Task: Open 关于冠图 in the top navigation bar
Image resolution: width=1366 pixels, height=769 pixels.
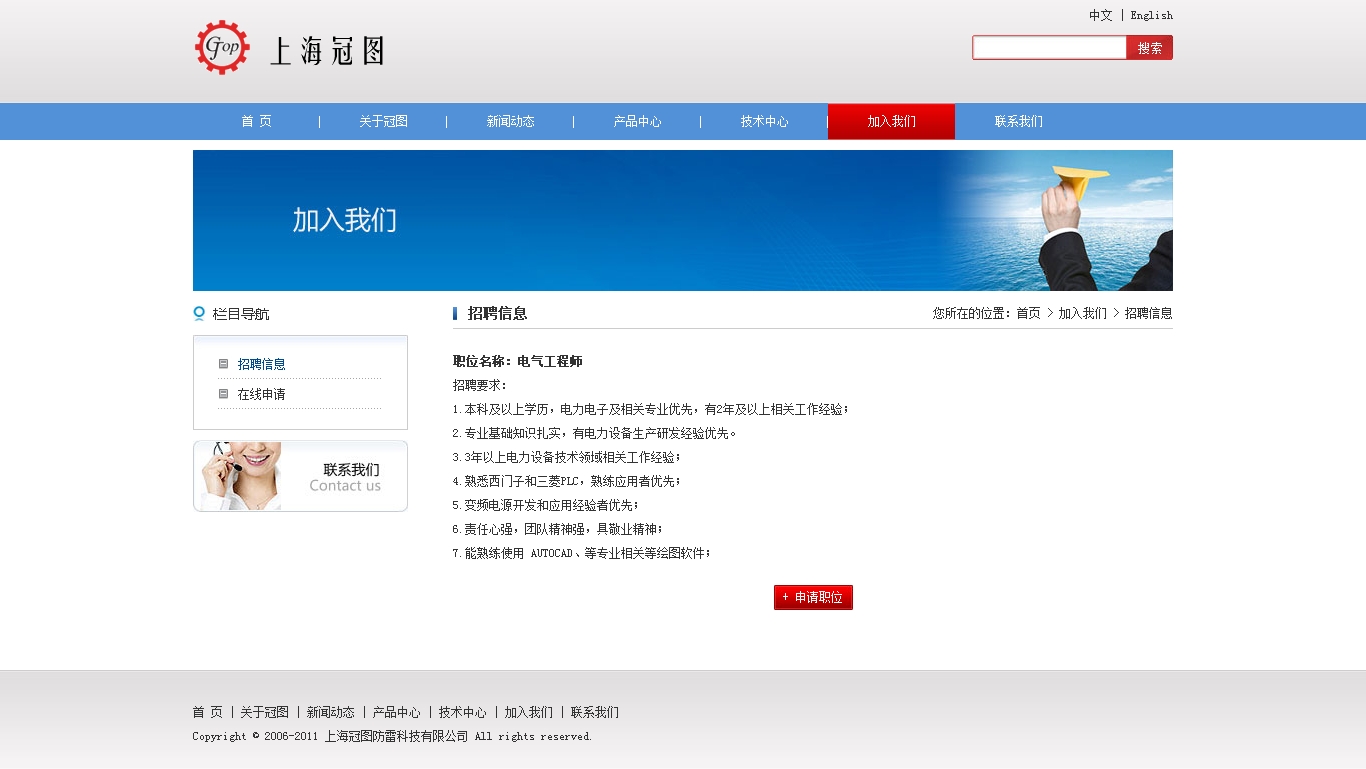Action: (383, 121)
